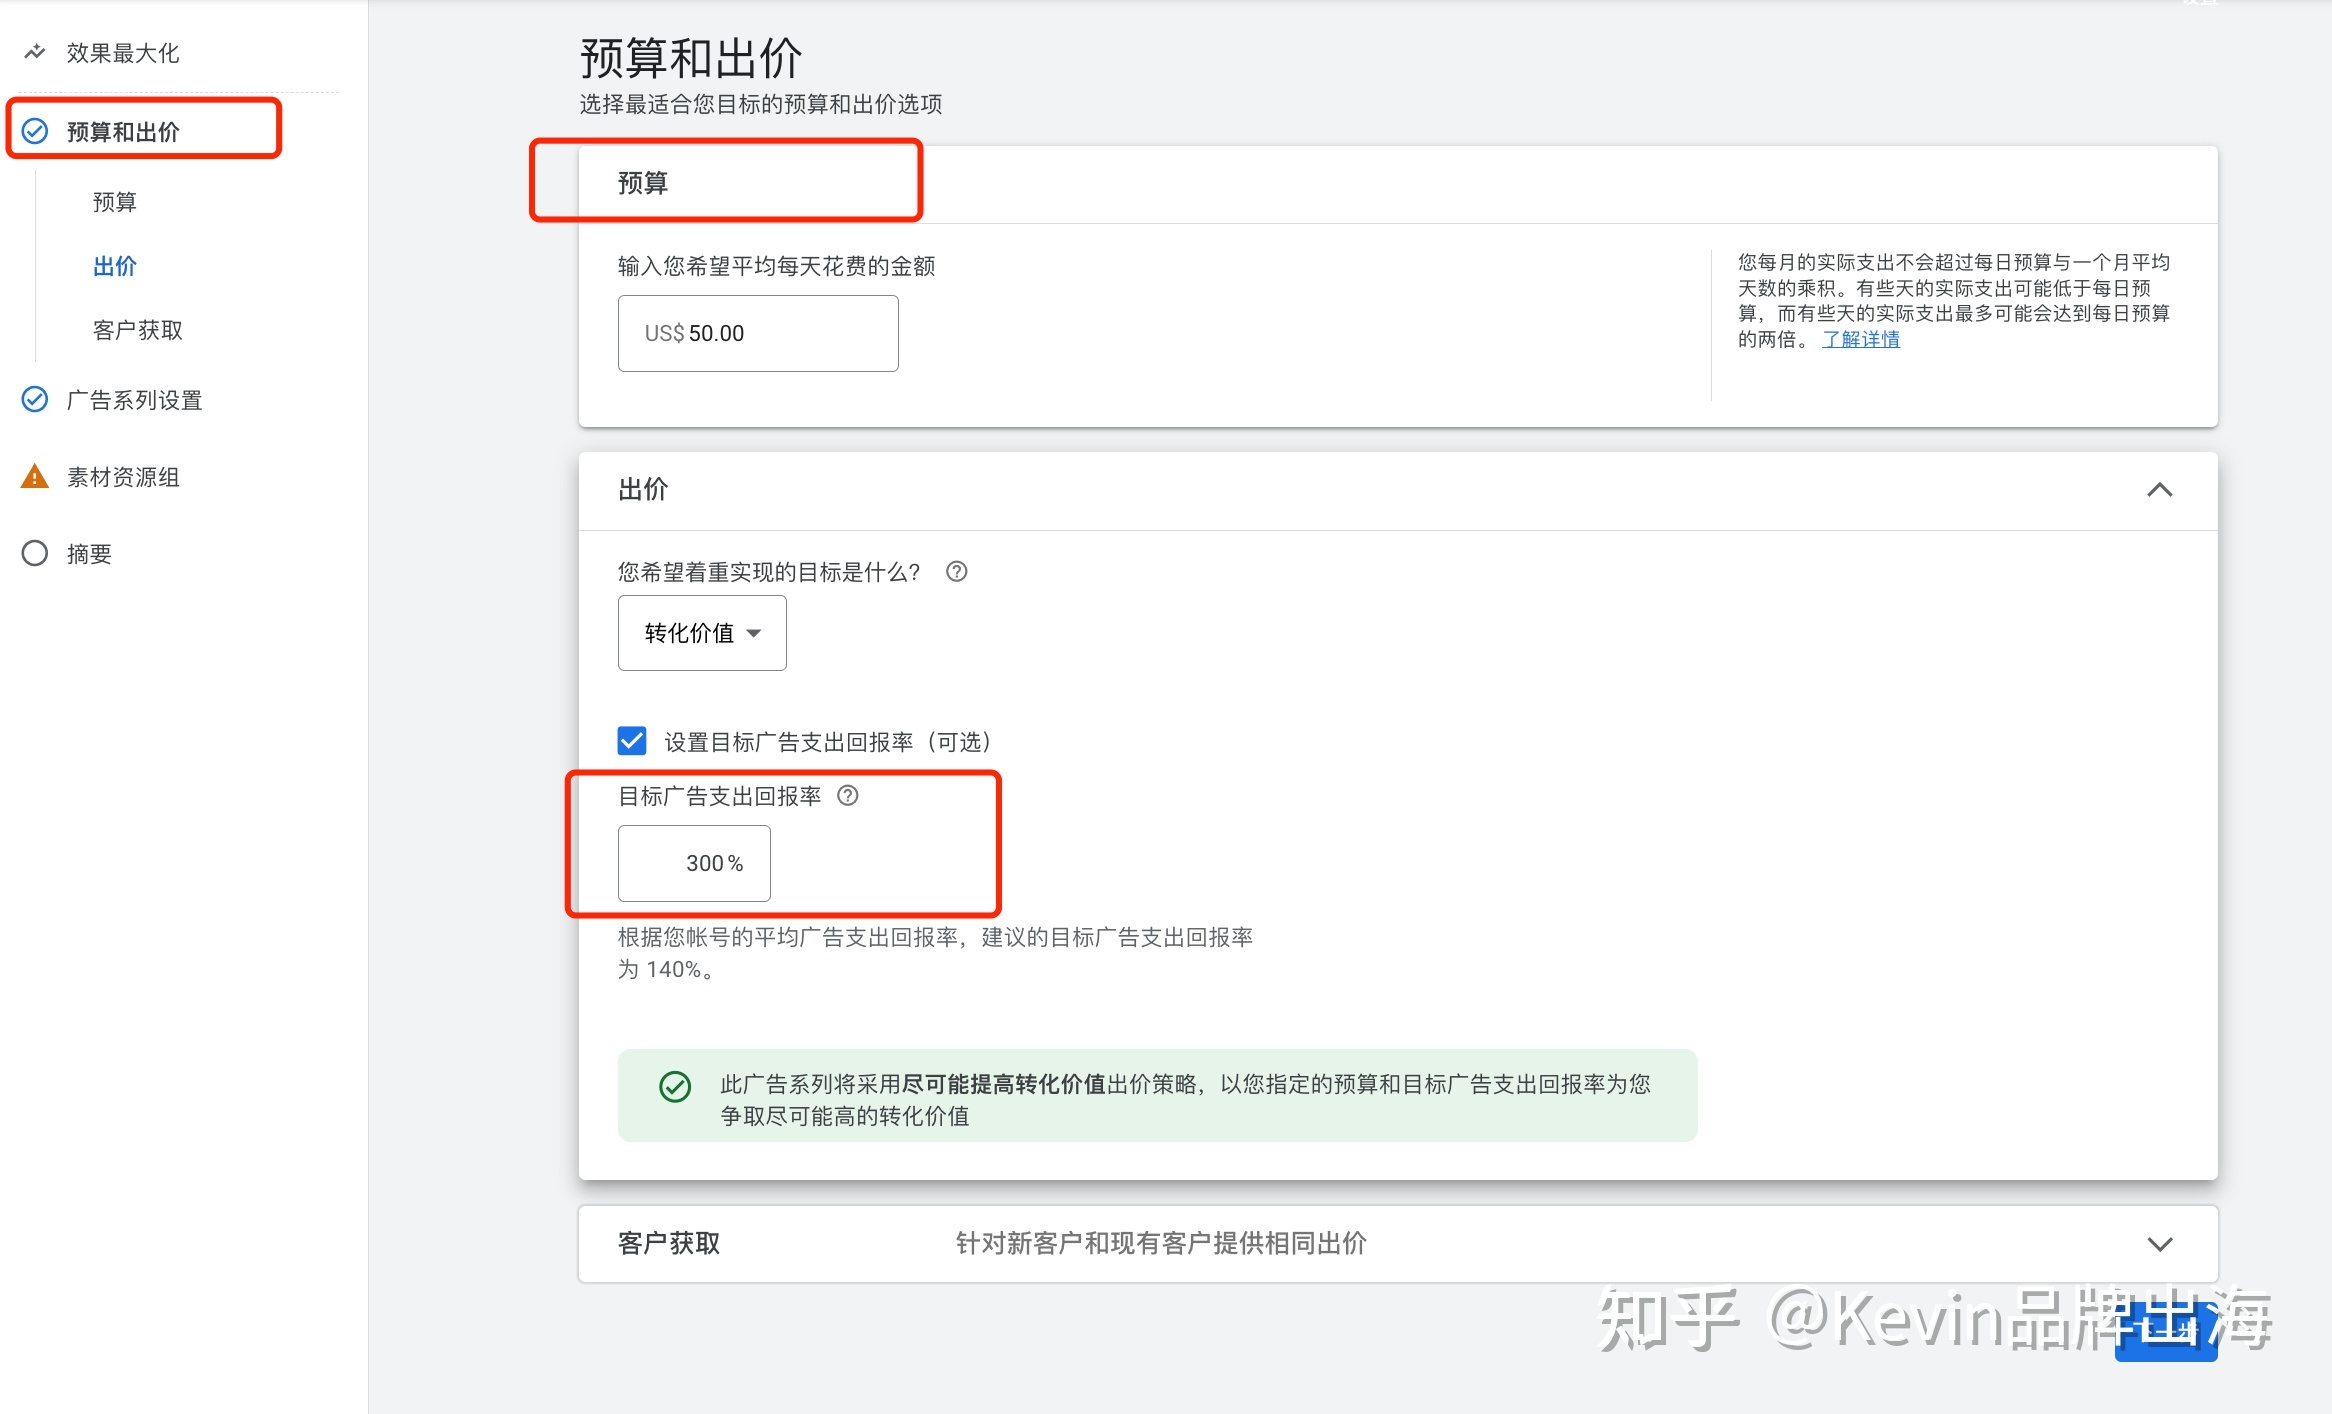Image resolution: width=2332 pixels, height=1414 pixels.
Task: Select 预算和出价 step in sidebar
Action: (x=123, y=132)
